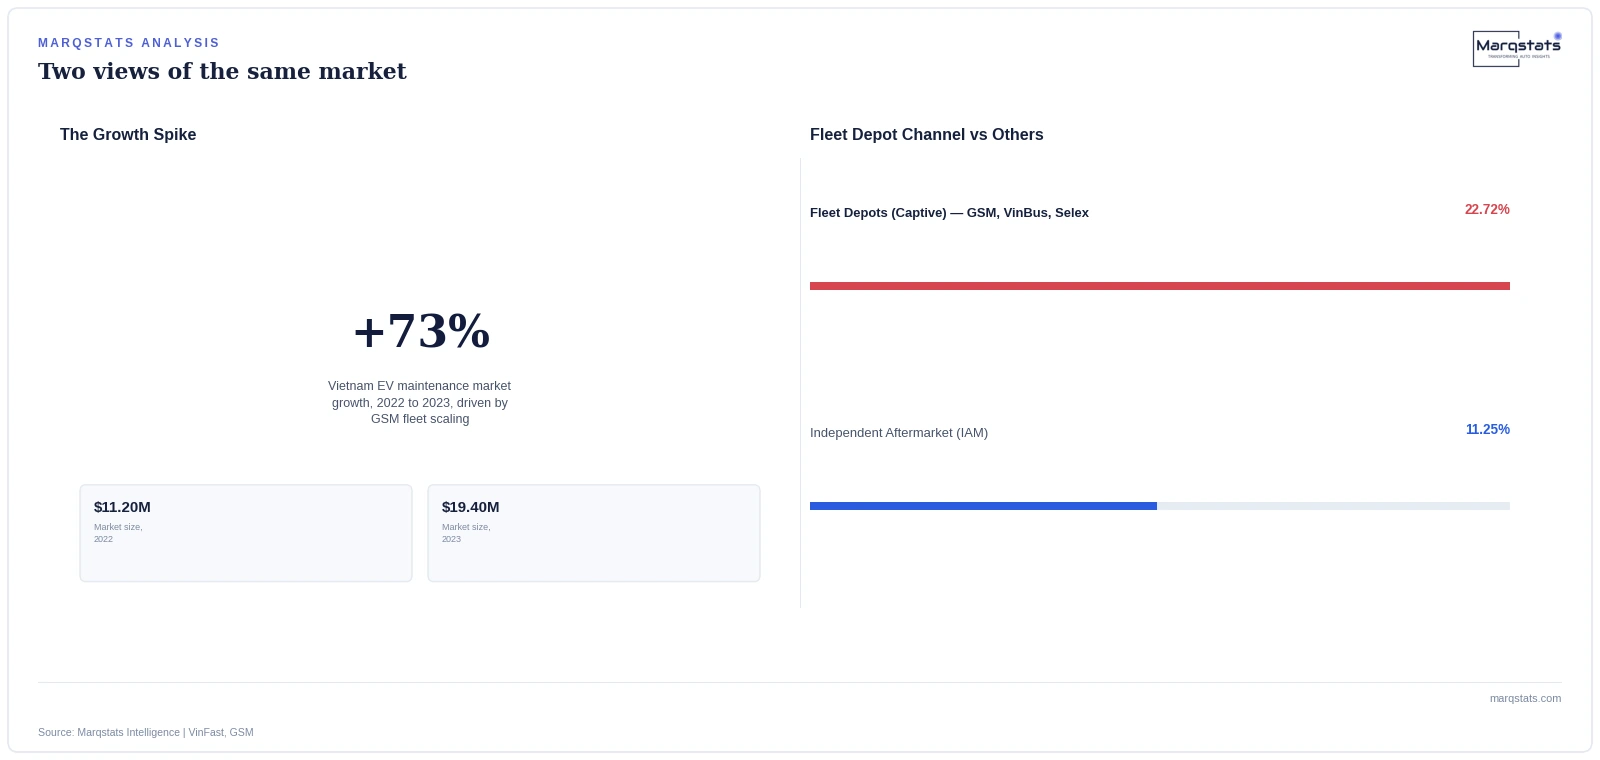Click the unfilled gray part of IAM bar
Screen dimensions: 1600x760
[1333, 506]
